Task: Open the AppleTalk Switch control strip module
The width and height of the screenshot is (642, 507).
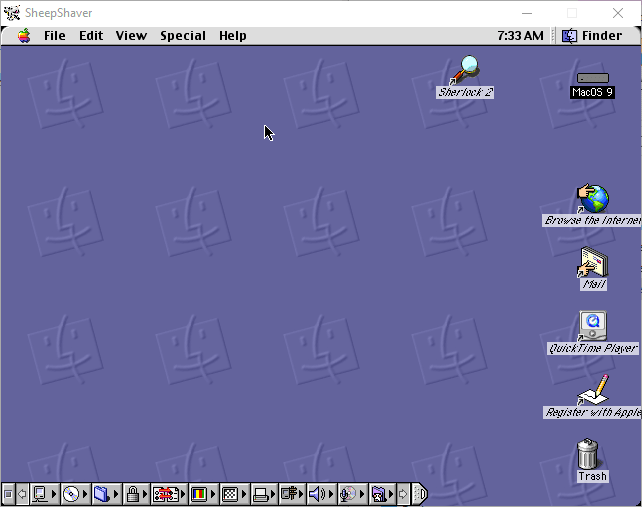Action: pyautogui.click(x=45, y=494)
